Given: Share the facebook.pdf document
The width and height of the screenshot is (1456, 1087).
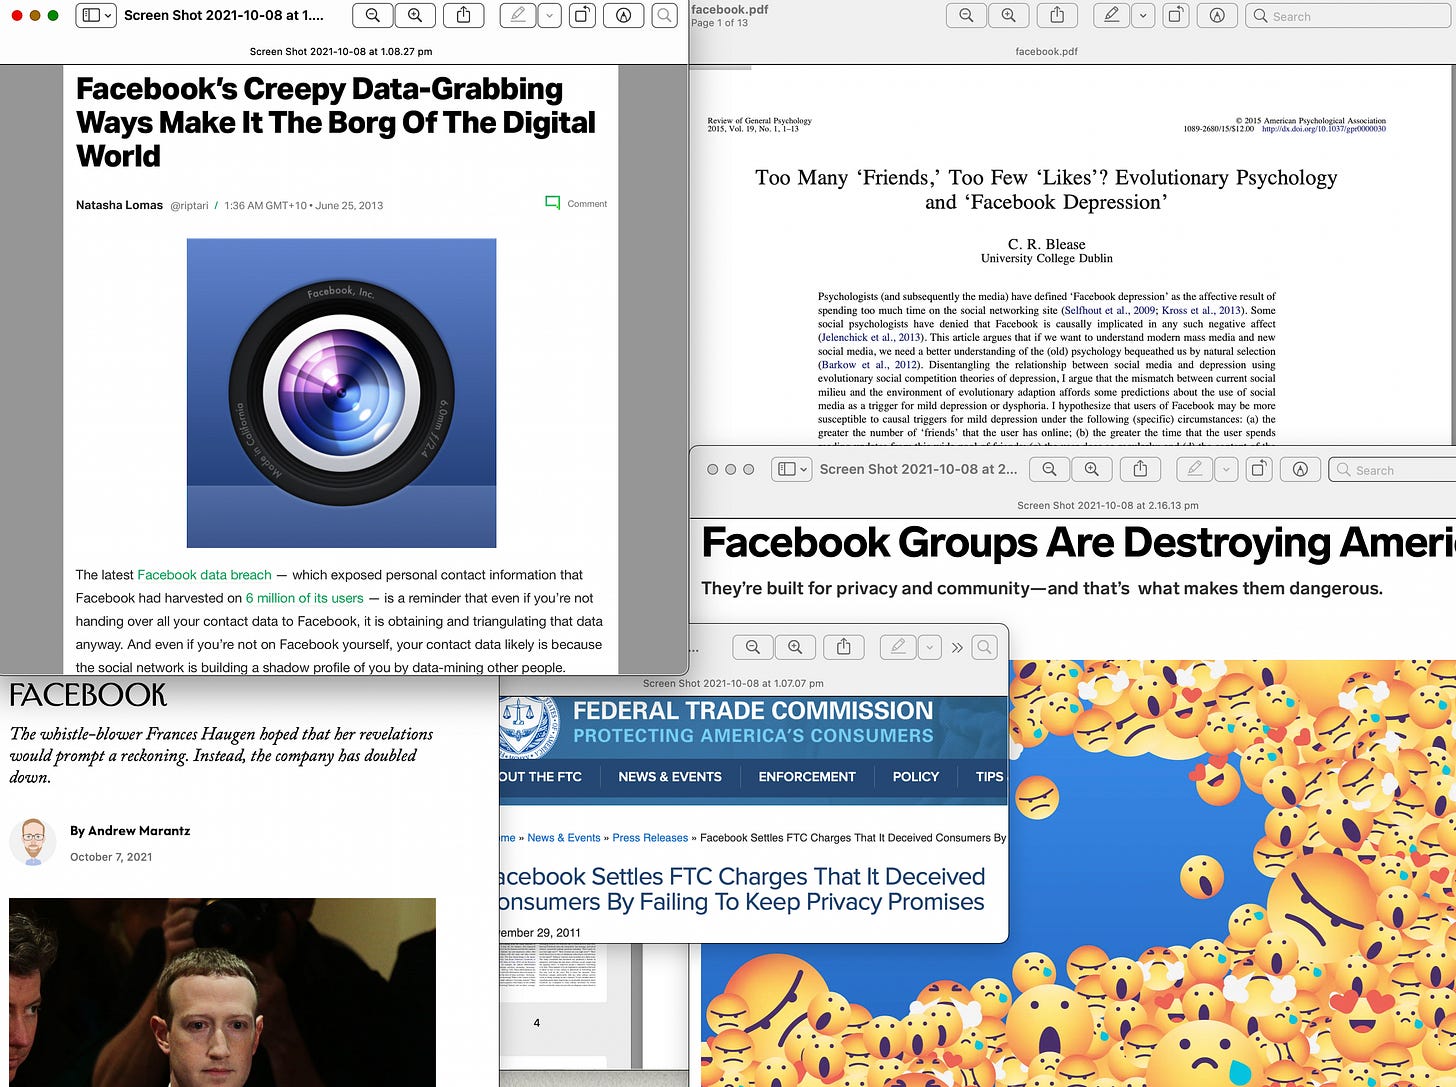Looking at the screenshot, I should 1057,15.
